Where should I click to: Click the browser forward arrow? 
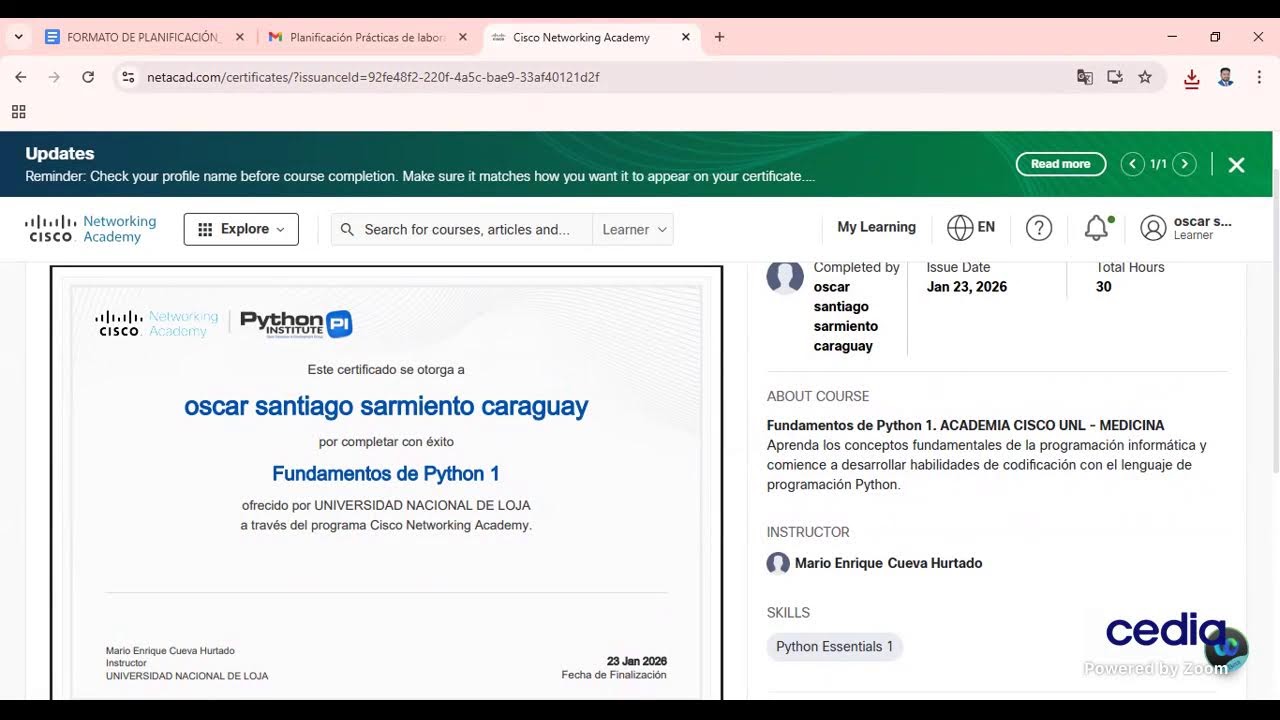(54, 77)
